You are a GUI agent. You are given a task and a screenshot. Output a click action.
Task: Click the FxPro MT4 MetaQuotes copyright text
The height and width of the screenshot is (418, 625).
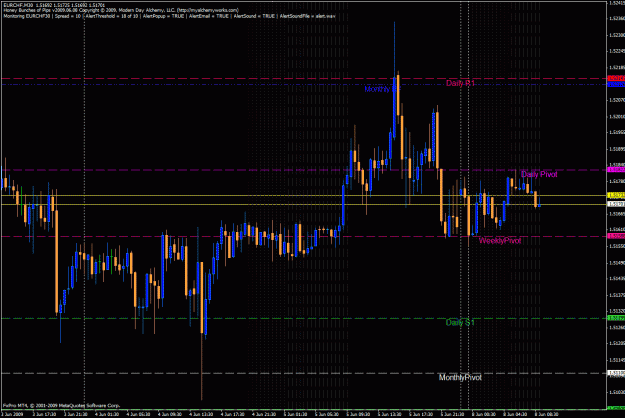61,406
